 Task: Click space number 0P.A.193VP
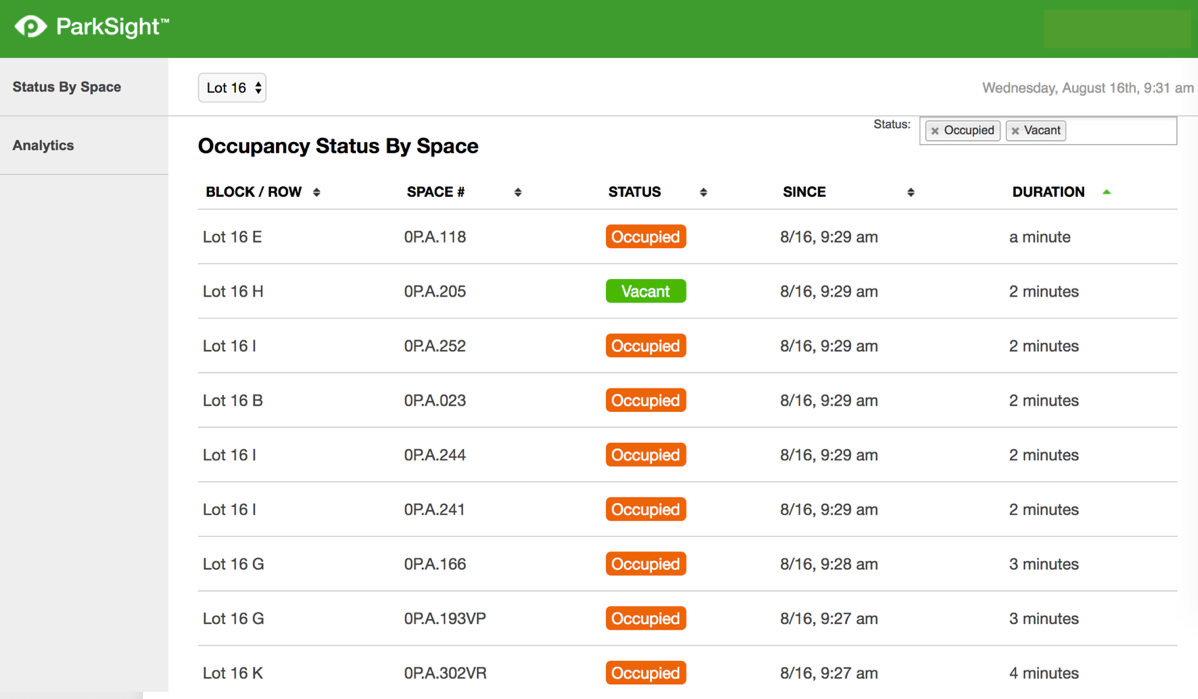pos(445,619)
